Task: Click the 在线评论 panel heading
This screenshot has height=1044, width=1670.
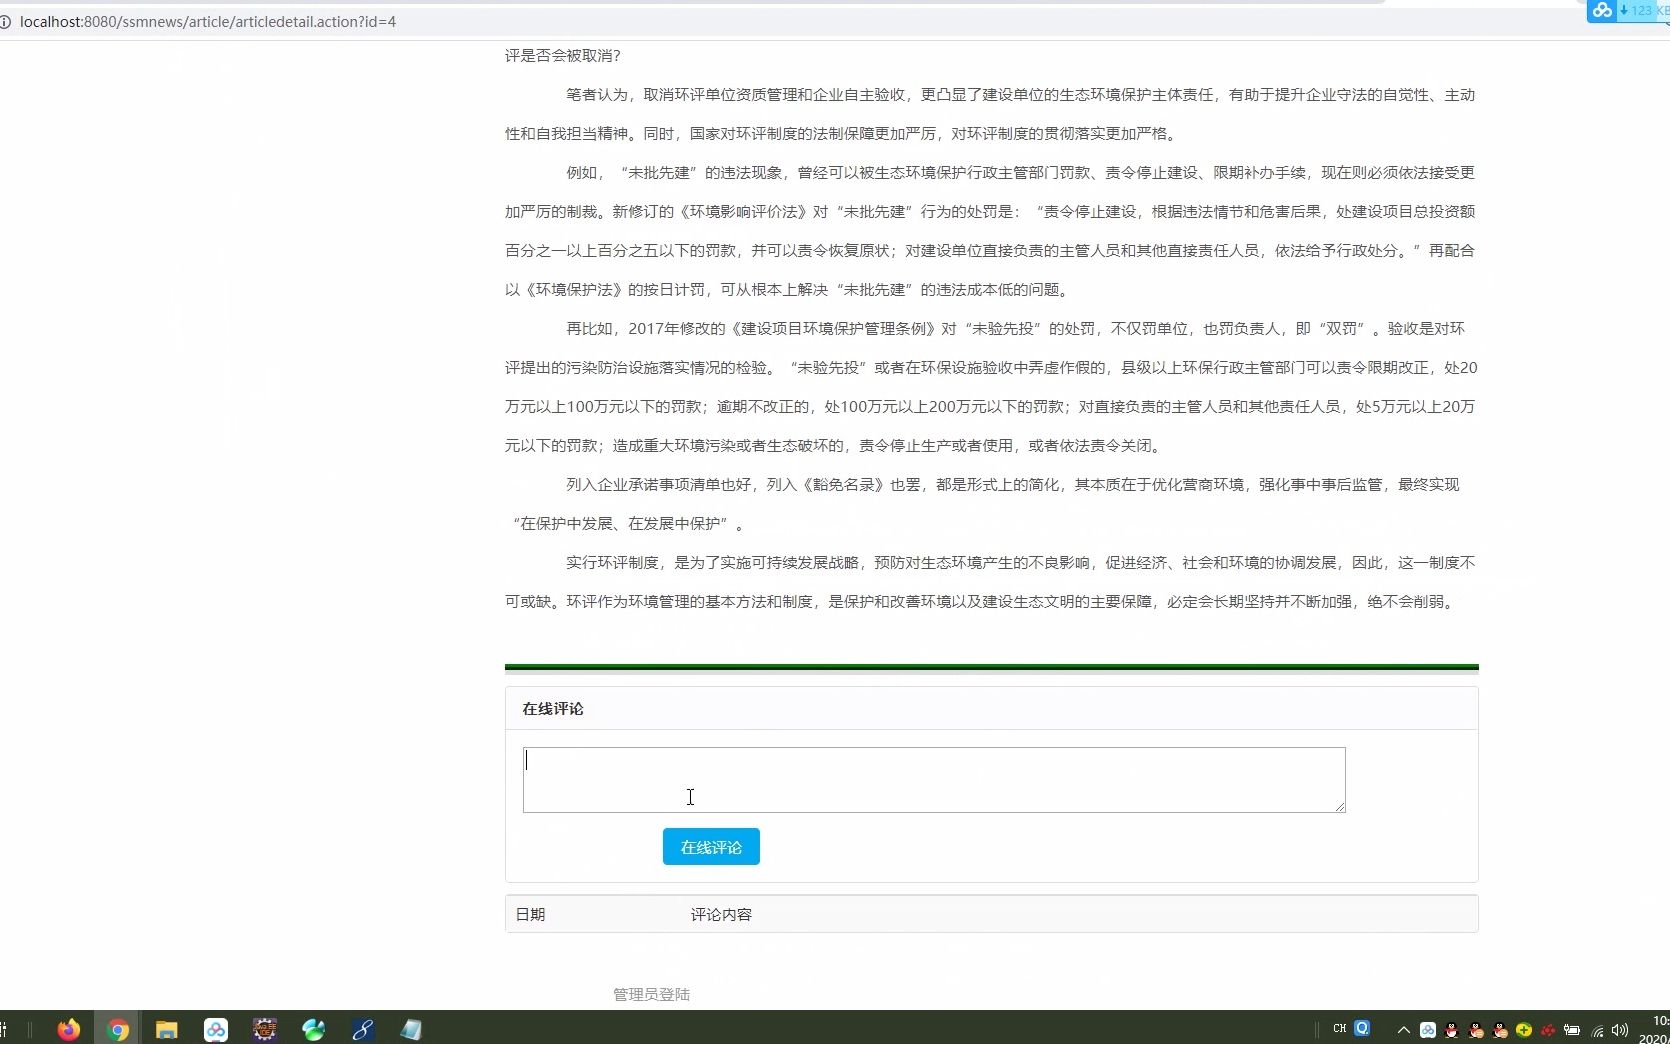Action: click(553, 709)
